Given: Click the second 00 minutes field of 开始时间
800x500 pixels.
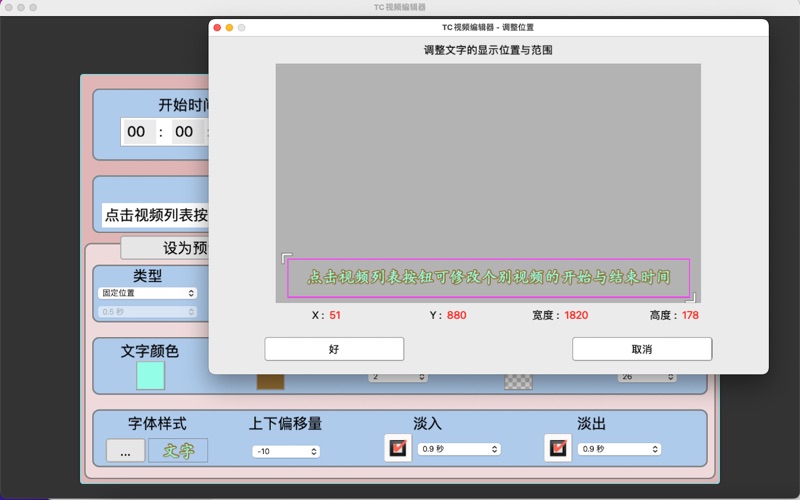Looking at the screenshot, I should (185, 132).
